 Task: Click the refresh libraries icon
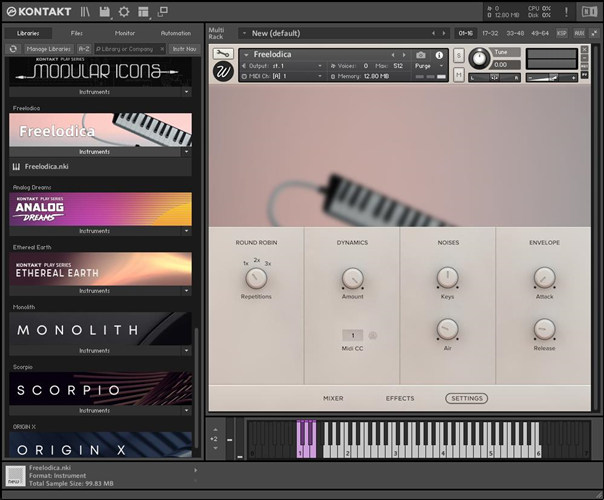coord(13,48)
